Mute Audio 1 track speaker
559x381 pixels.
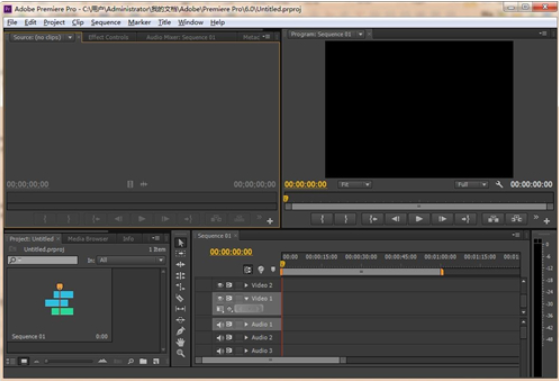tap(220, 324)
